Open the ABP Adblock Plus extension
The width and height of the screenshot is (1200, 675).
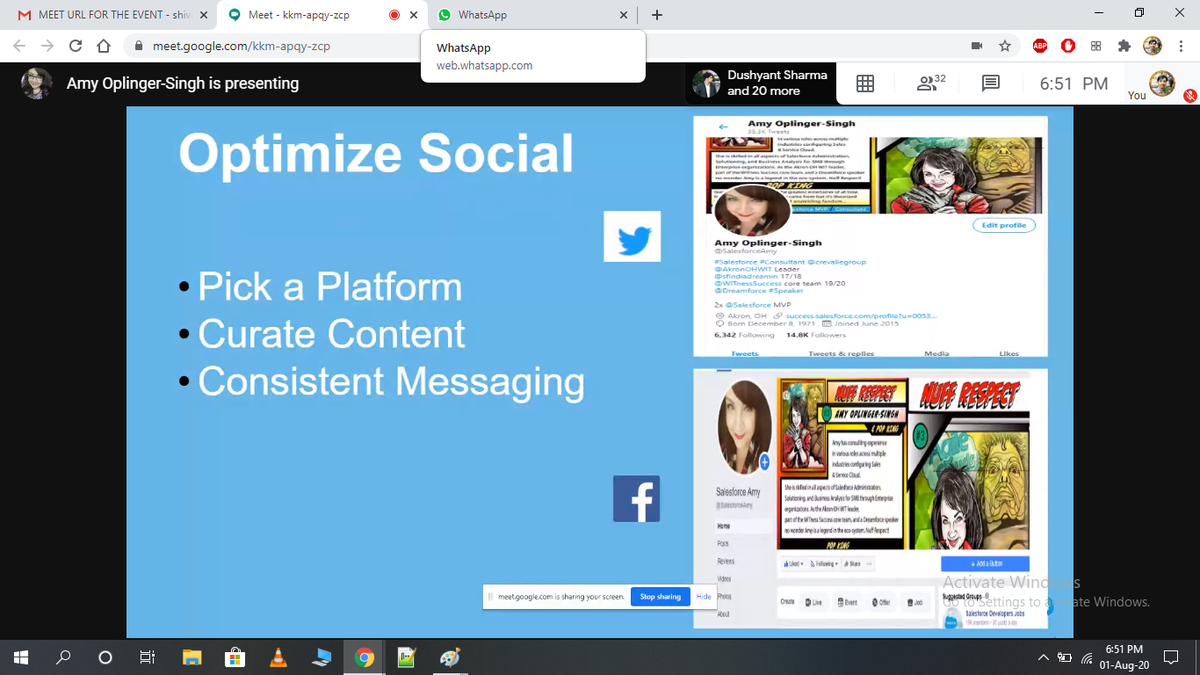click(1039, 46)
